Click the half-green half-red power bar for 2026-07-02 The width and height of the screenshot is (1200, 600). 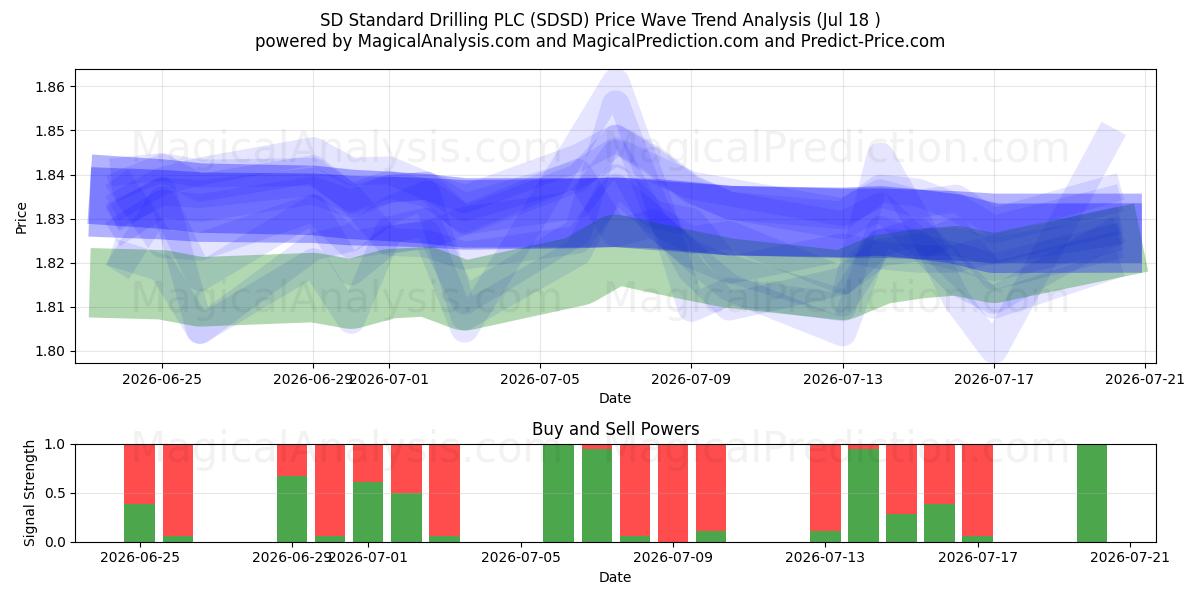pyautogui.click(x=406, y=493)
